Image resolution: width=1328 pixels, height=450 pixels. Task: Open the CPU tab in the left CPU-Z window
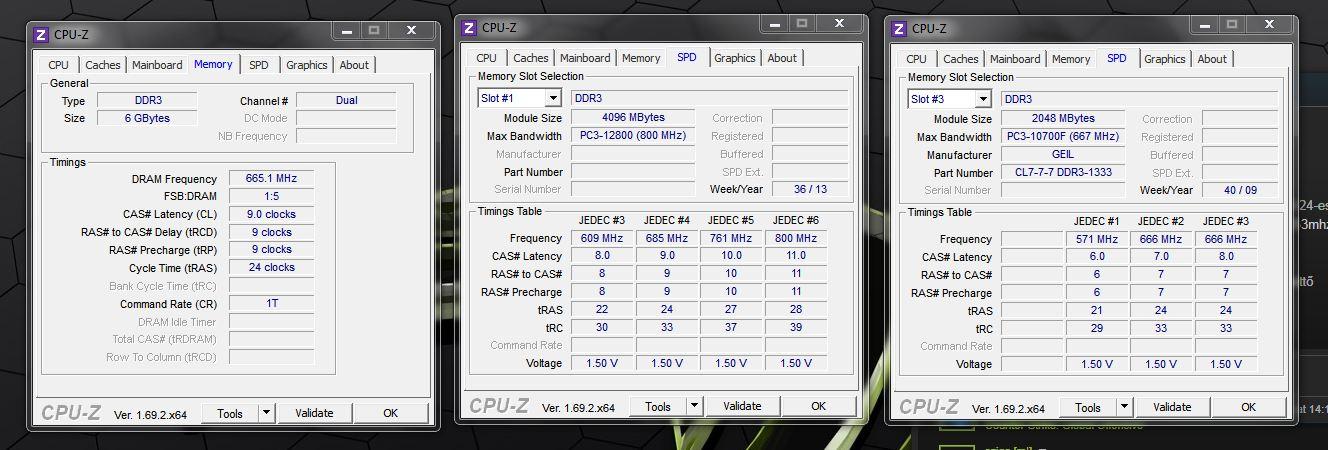click(58, 65)
